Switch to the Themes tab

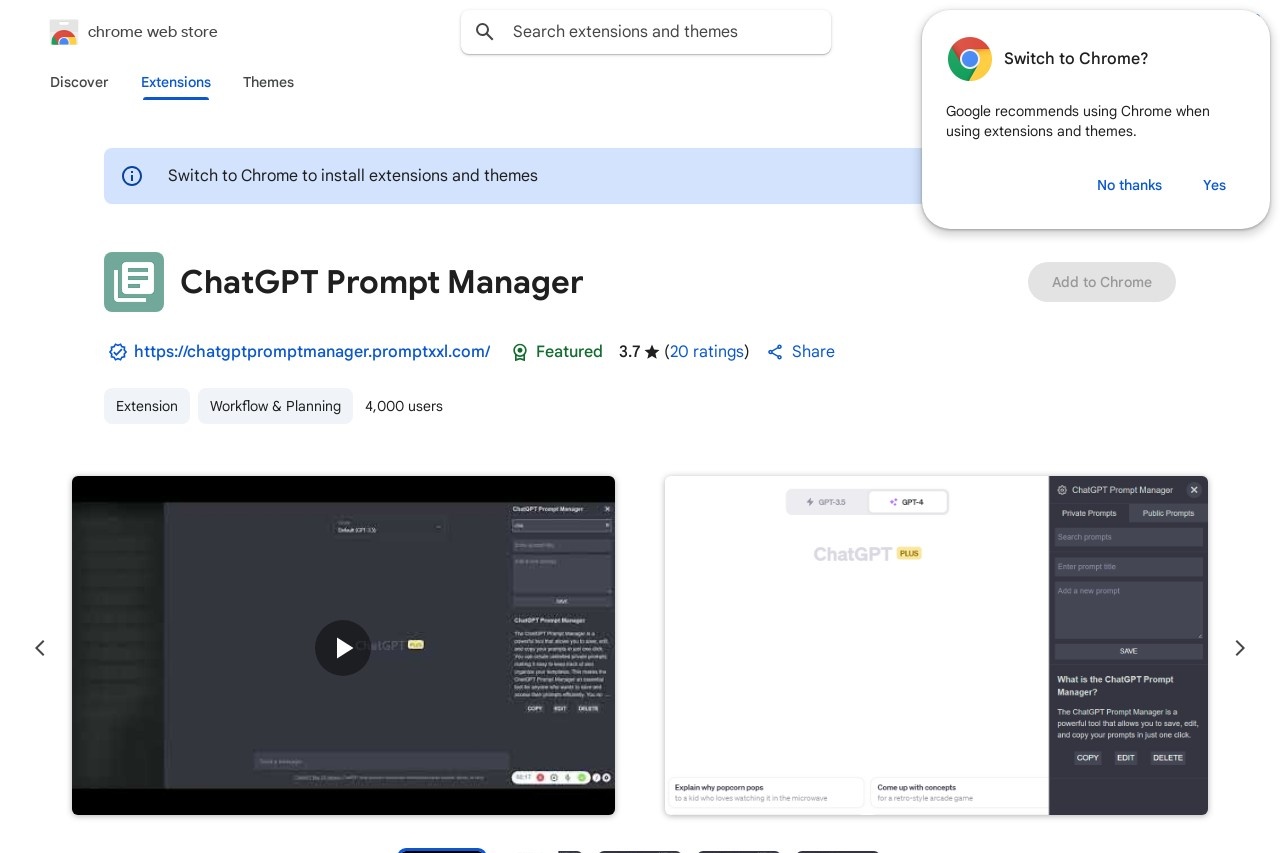(x=268, y=82)
